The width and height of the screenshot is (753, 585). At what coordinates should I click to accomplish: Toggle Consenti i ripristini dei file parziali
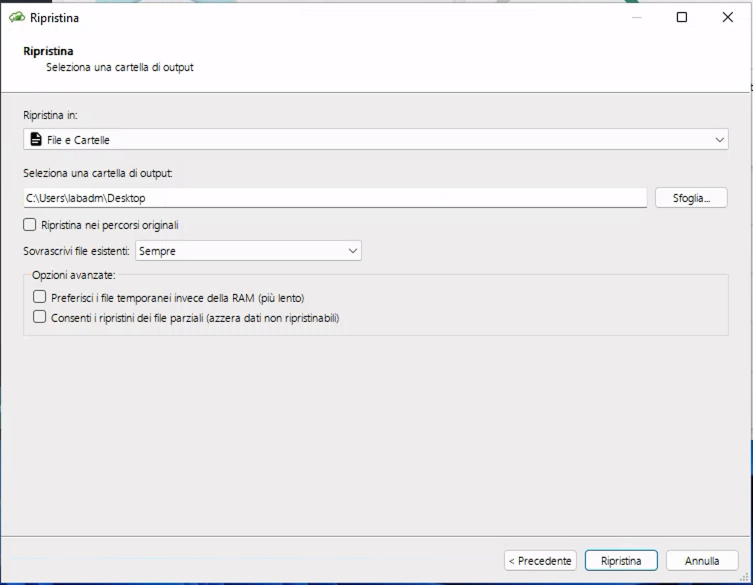coord(40,317)
